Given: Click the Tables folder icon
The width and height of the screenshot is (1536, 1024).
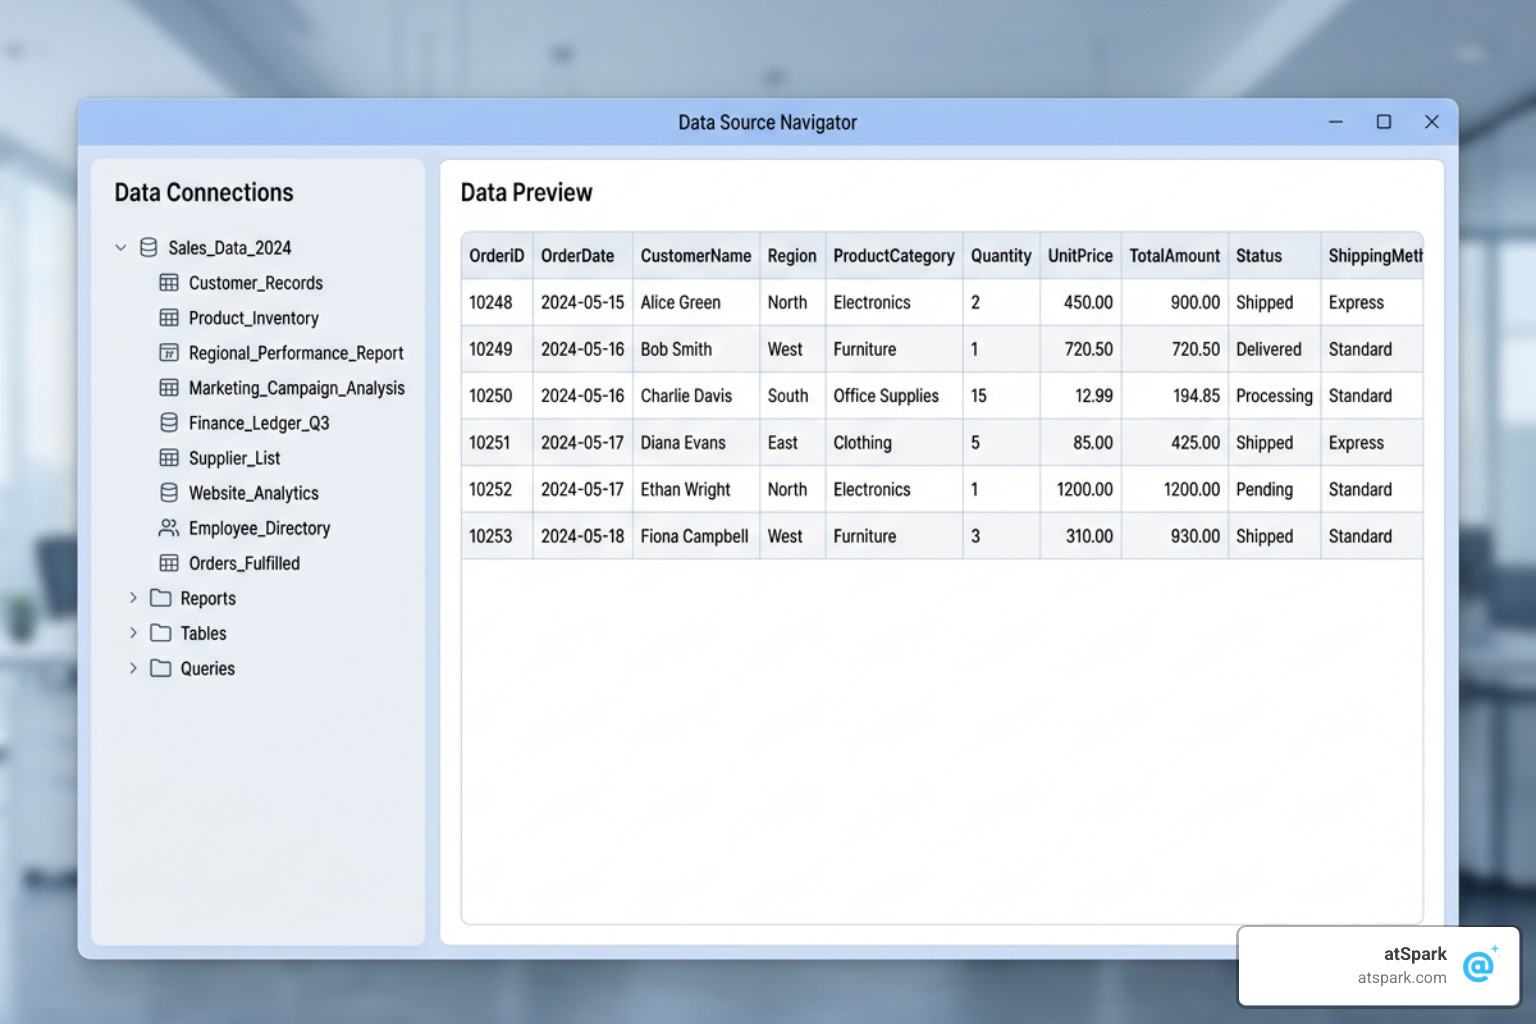Looking at the screenshot, I should click(x=161, y=633).
